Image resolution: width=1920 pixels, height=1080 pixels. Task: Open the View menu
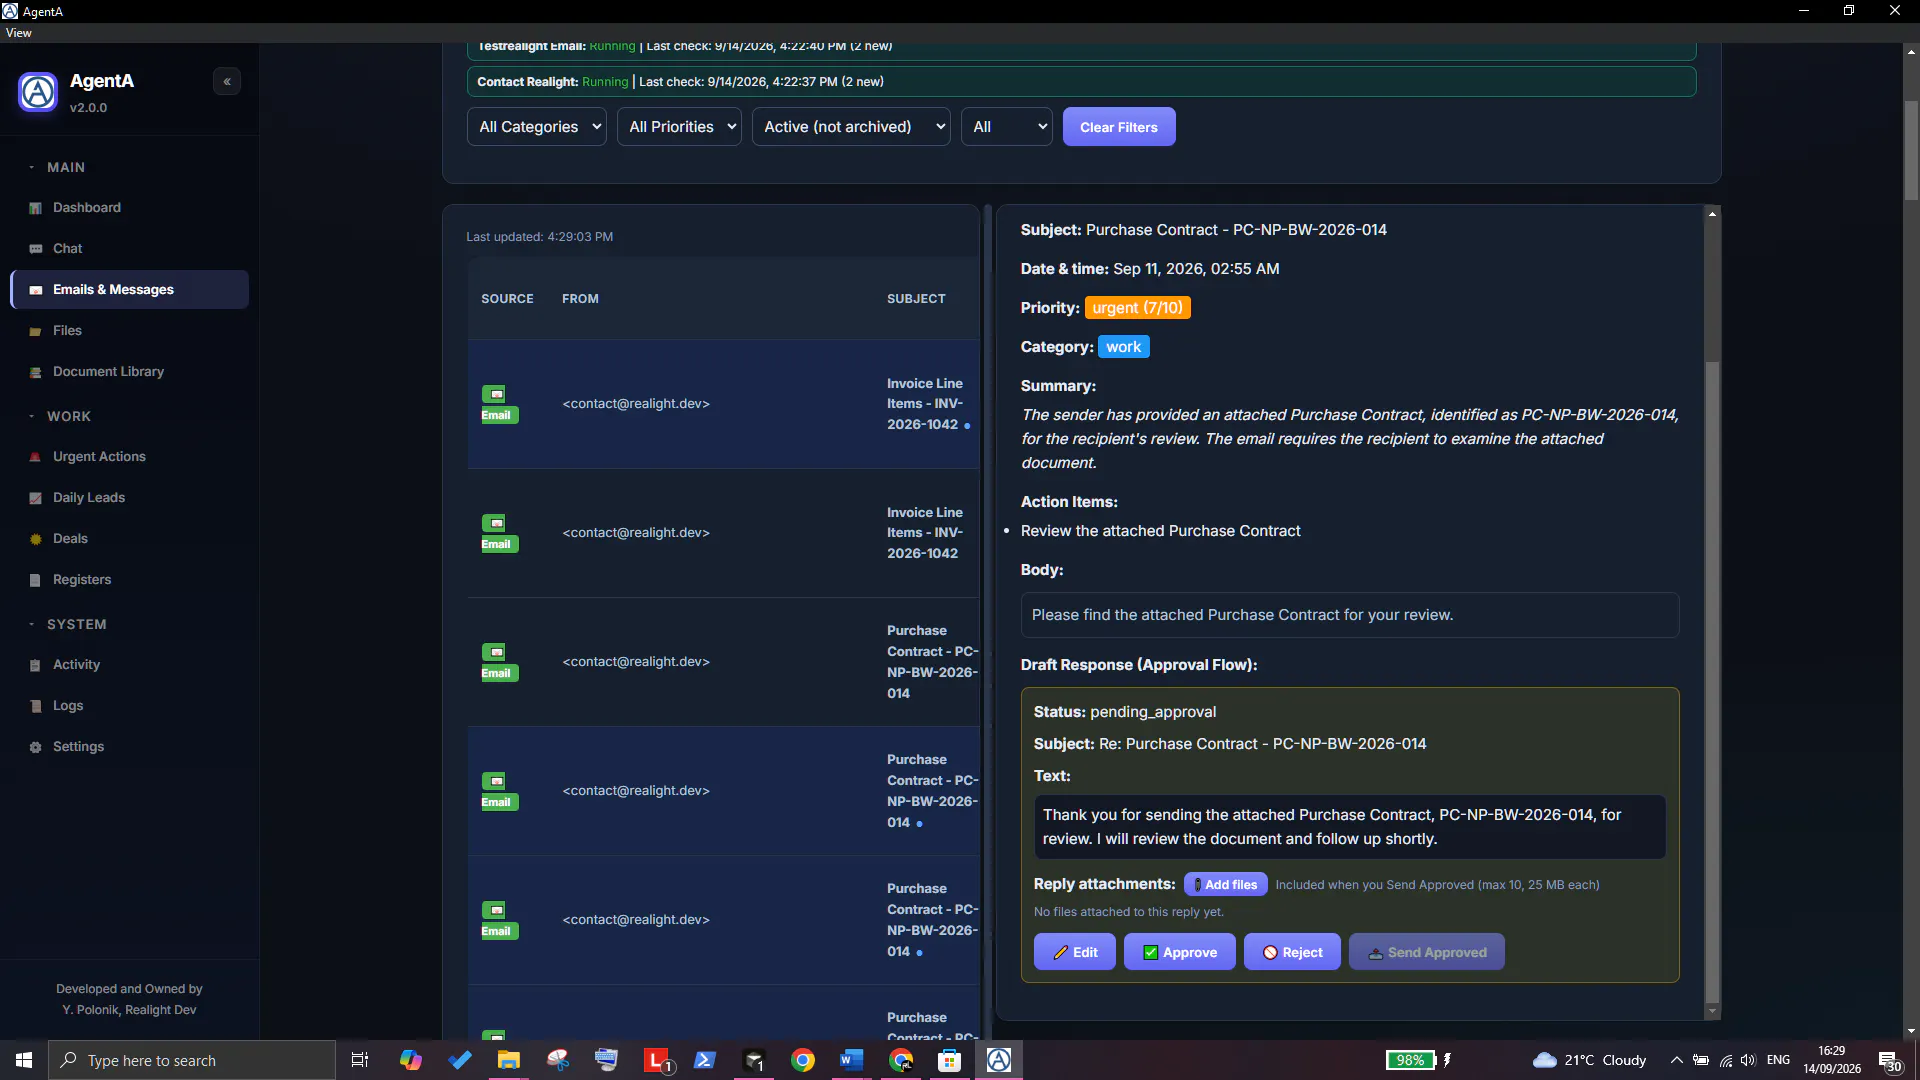(18, 33)
